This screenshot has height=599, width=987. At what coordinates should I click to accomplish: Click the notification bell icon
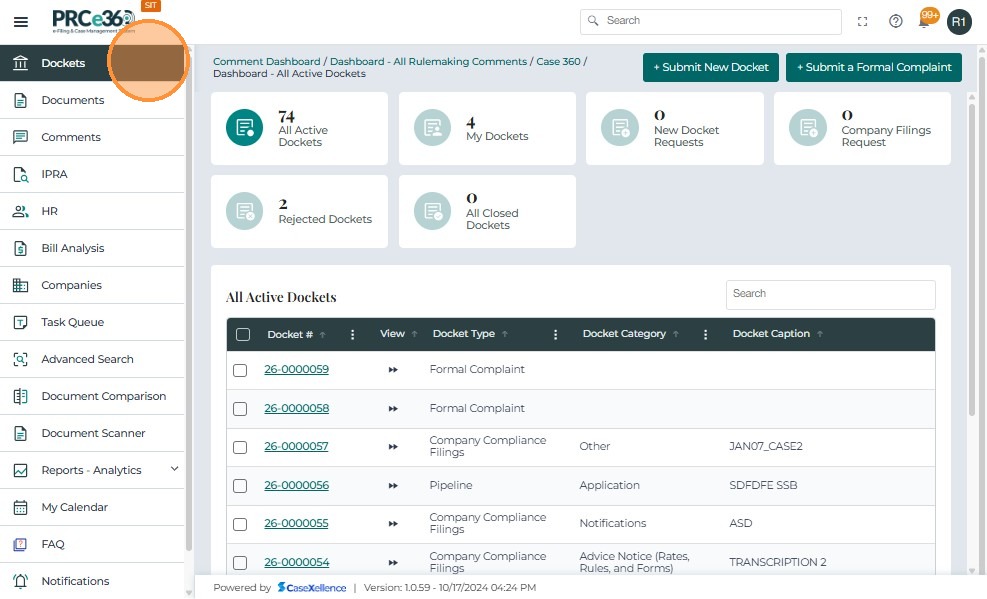tap(925, 22)
